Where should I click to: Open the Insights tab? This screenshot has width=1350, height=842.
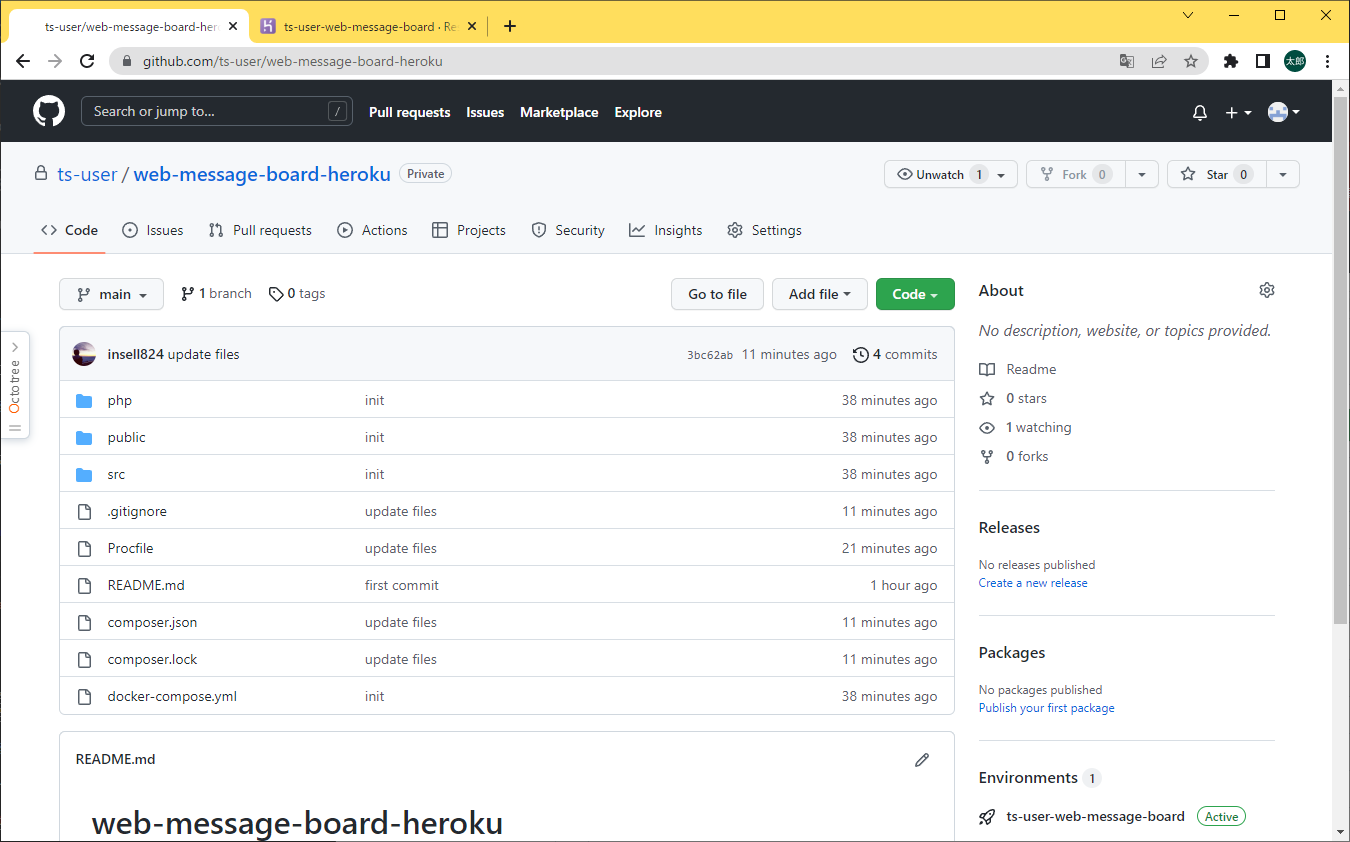tap(666, 230)
